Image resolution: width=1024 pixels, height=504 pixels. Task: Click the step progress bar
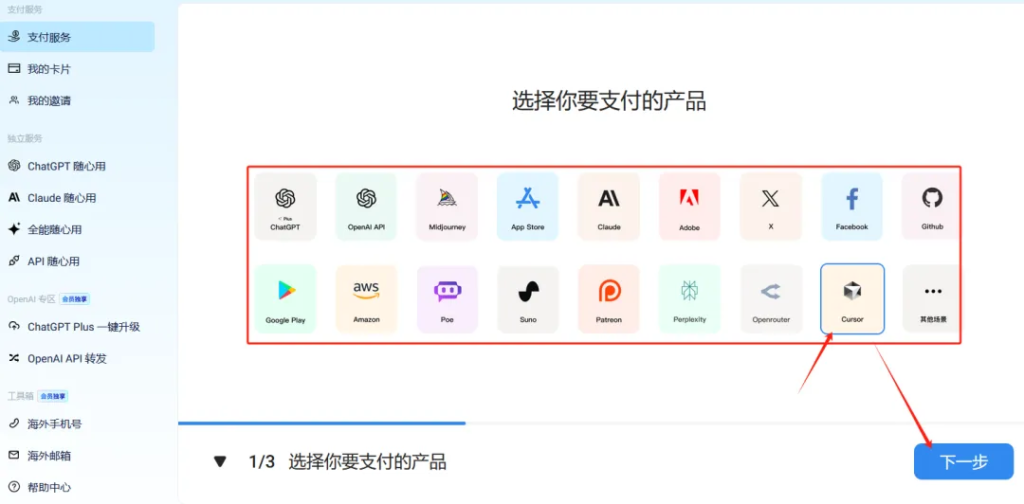click(322, 423)
